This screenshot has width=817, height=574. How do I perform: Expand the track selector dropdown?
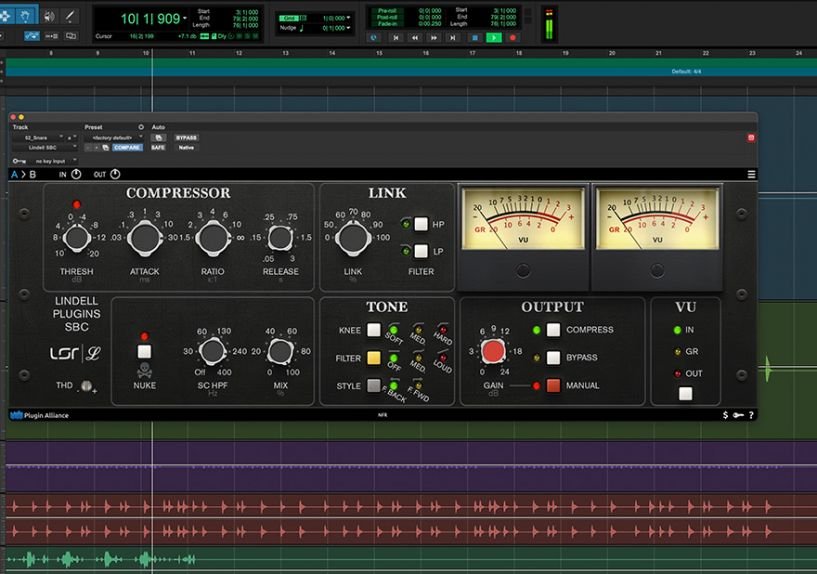(x=40, y=137)
